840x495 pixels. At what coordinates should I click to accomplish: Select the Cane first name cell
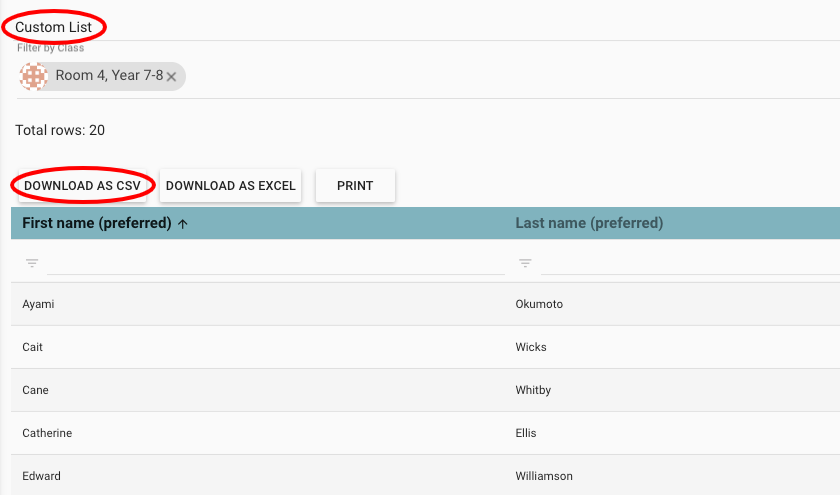pyautogui.click(x=35, y=390)
